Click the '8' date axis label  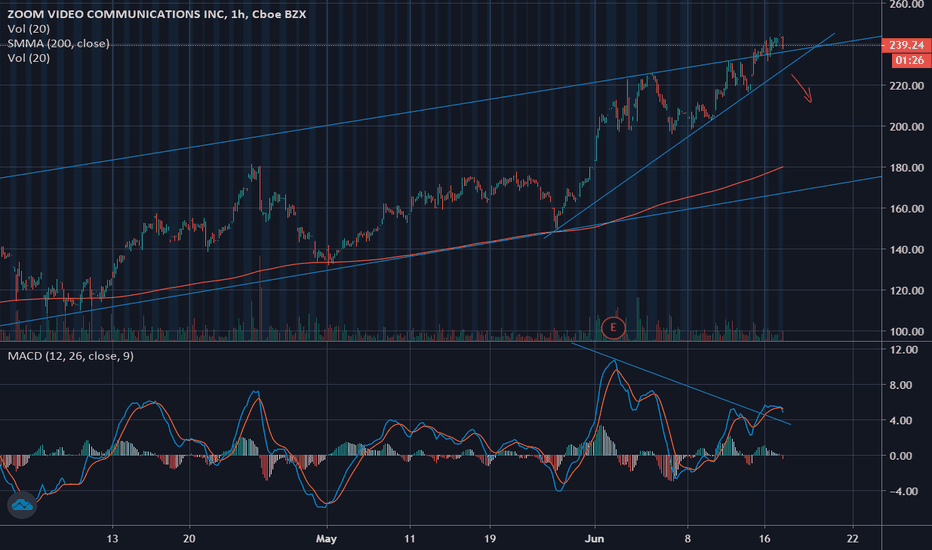688,539
